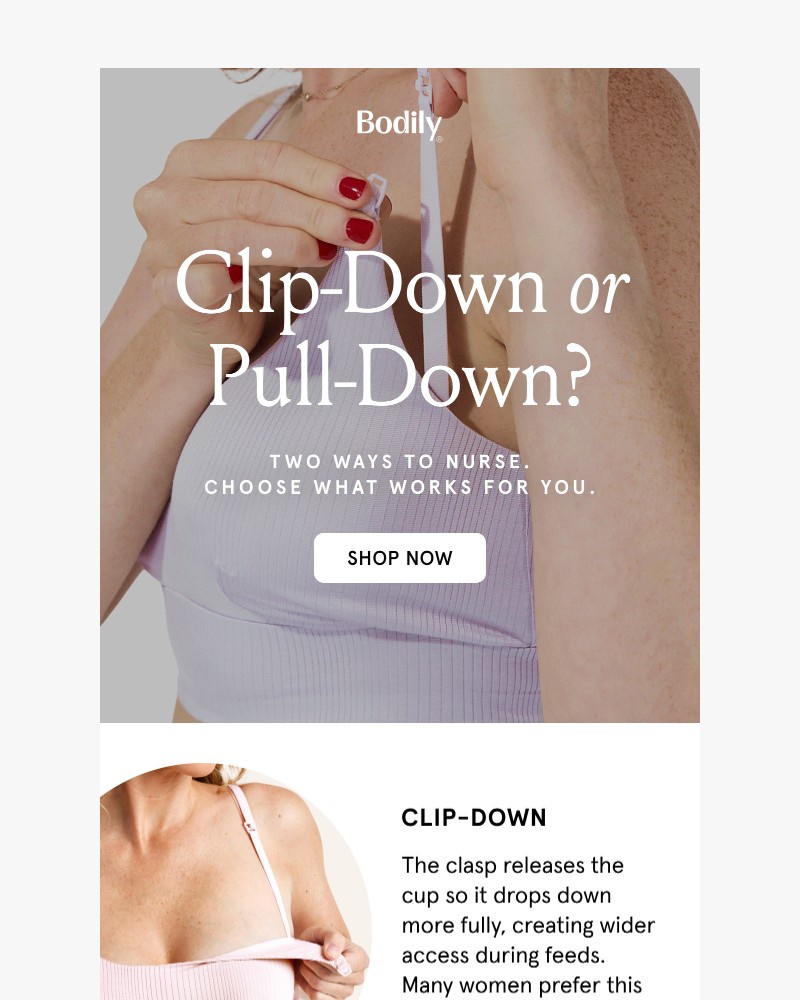Click the "TWO WAYS TO NURSE." text
The image size is (800, 1000).
400,461
